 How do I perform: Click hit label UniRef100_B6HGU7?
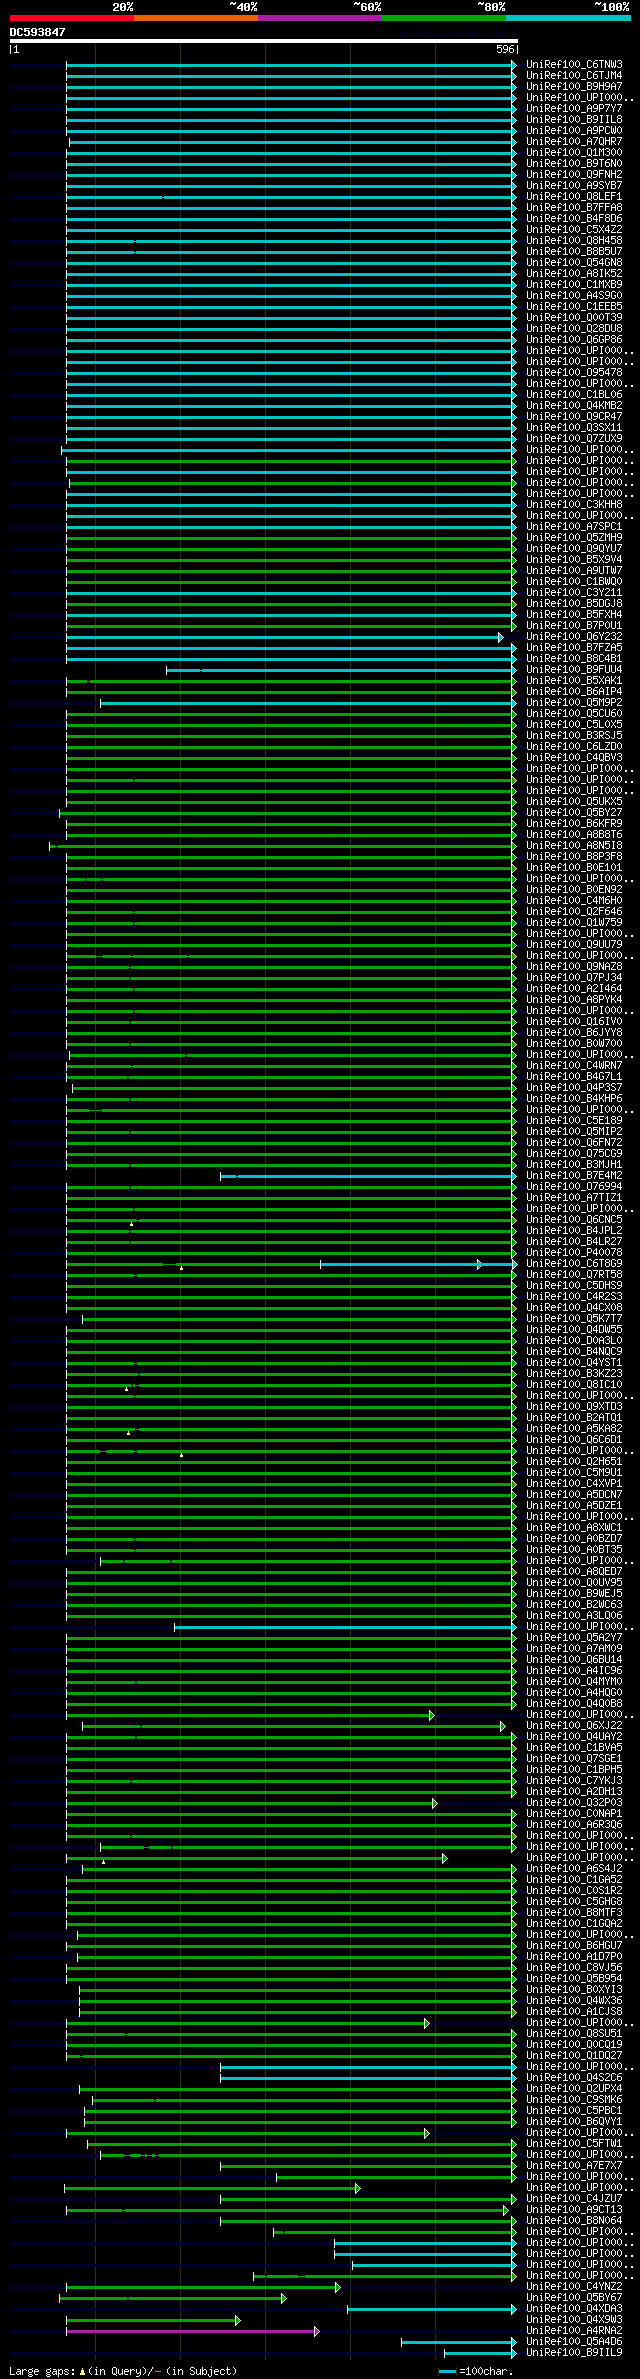click(574, 1946)
